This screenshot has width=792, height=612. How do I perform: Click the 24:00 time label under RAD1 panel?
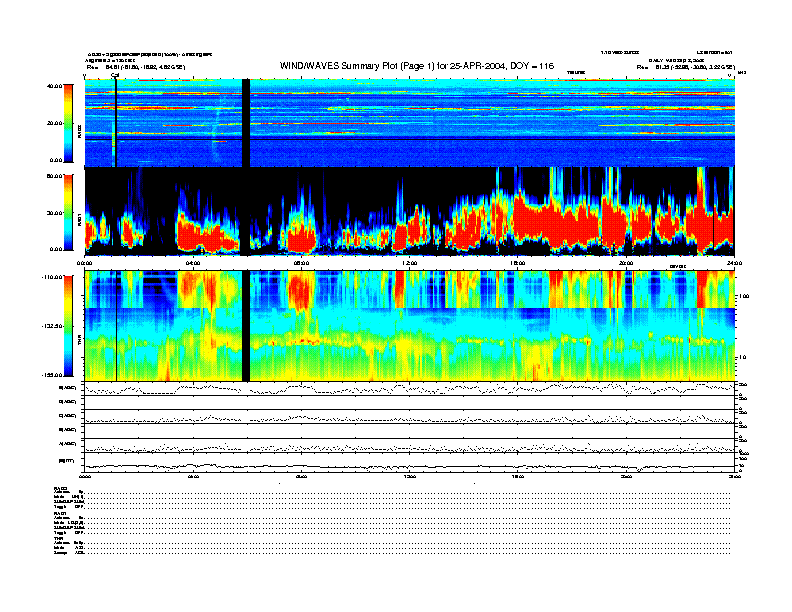[x=733, y=263]
